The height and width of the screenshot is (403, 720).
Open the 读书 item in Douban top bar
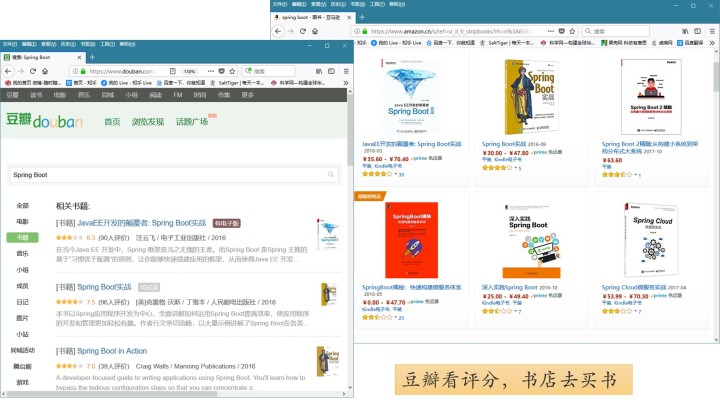pyautogui.click(x=36, y=95)
